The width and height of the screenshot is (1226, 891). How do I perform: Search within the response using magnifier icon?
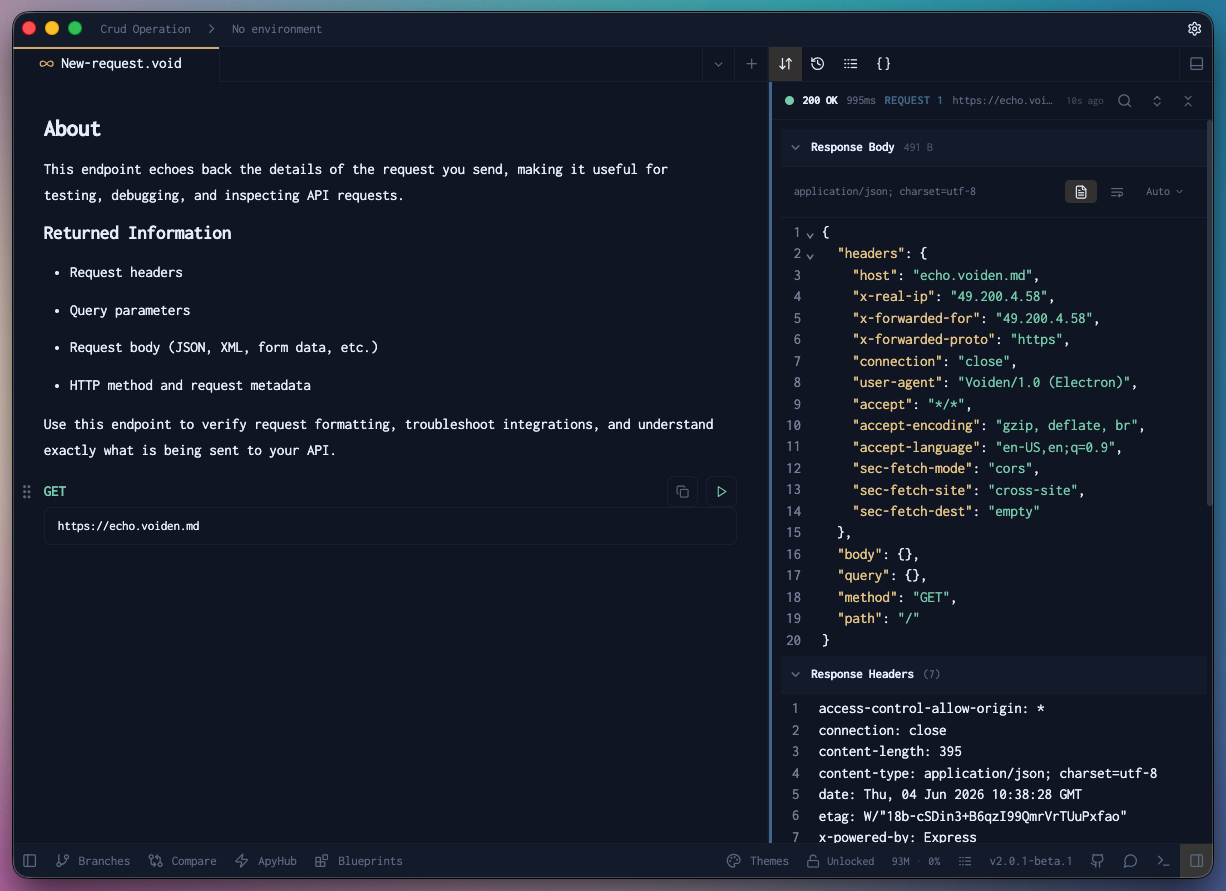[1125, 101]
